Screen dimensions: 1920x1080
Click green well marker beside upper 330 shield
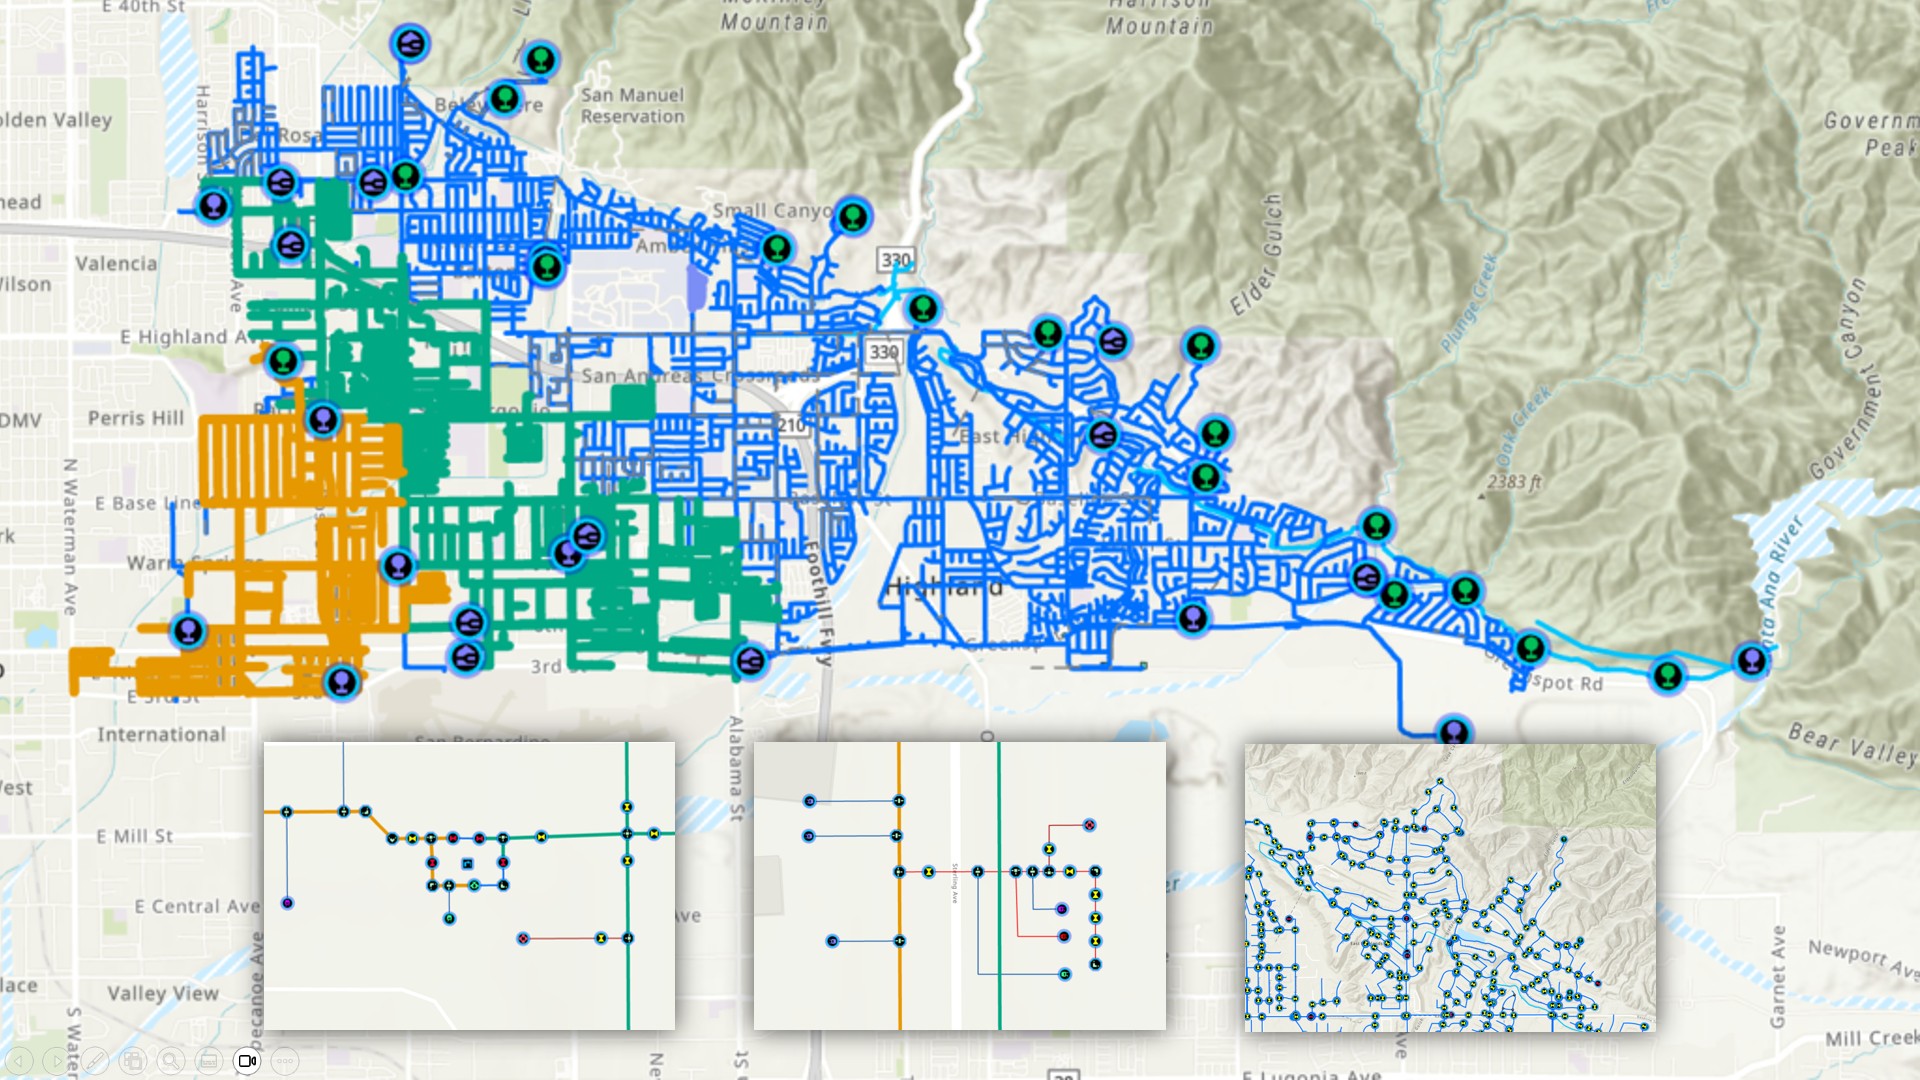[923, 307]
